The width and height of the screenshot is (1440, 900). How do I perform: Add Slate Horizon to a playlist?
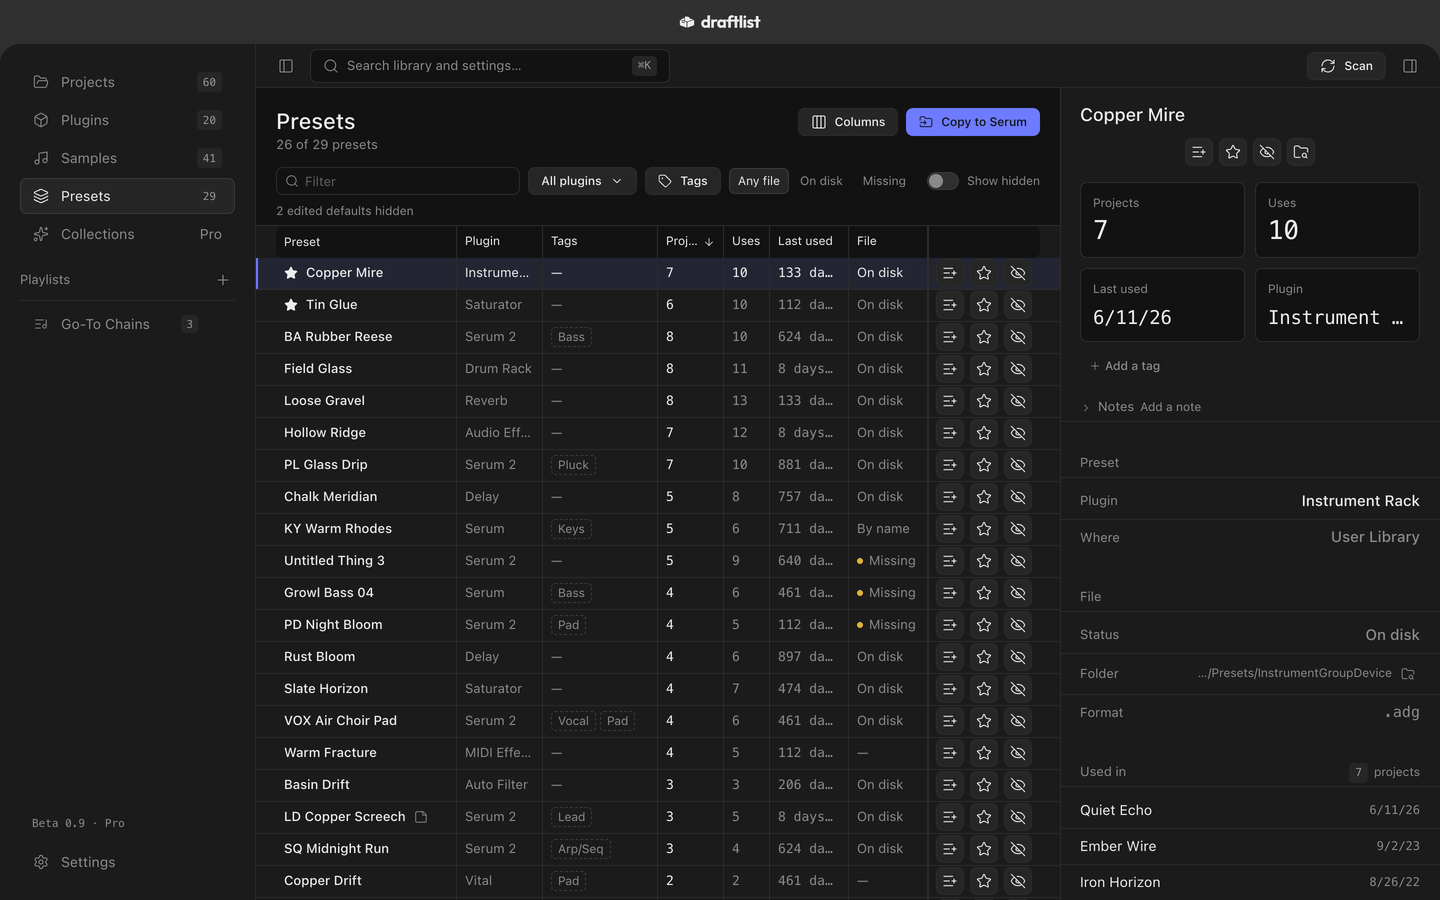pyautogui.click(x=950, y=689)
